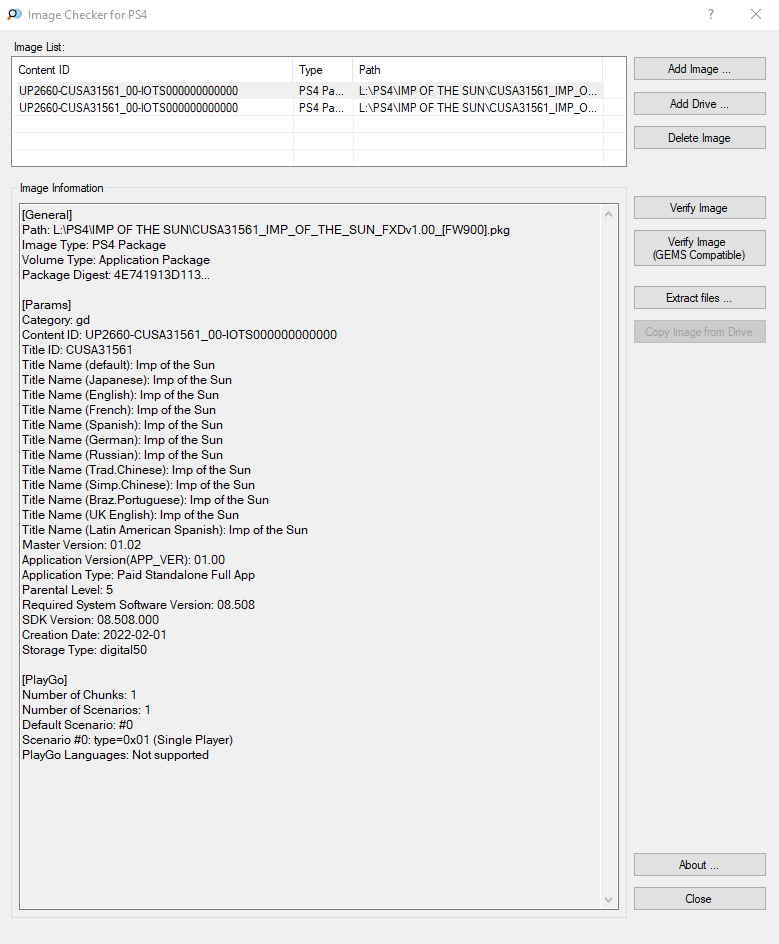The height and width of the screenshot is (944, 779).
Task: Click the Add Image ... button
Action: coord(700,69)
